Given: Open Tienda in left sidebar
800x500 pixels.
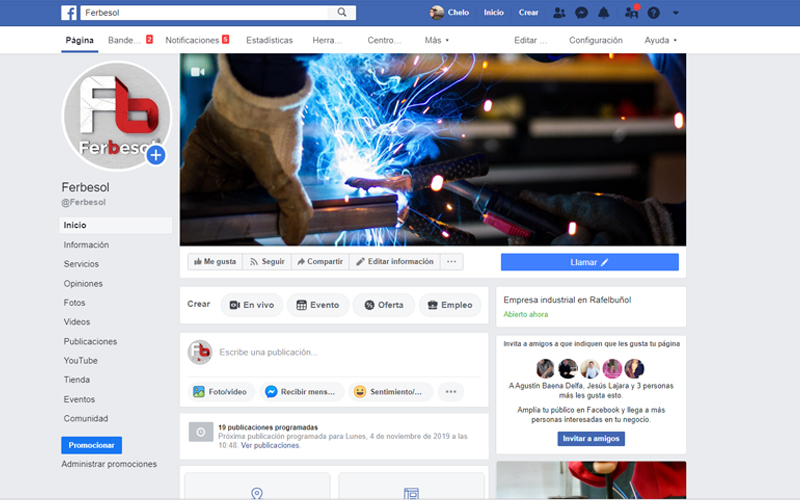Looking at the screenshot, I should (77, 380).
